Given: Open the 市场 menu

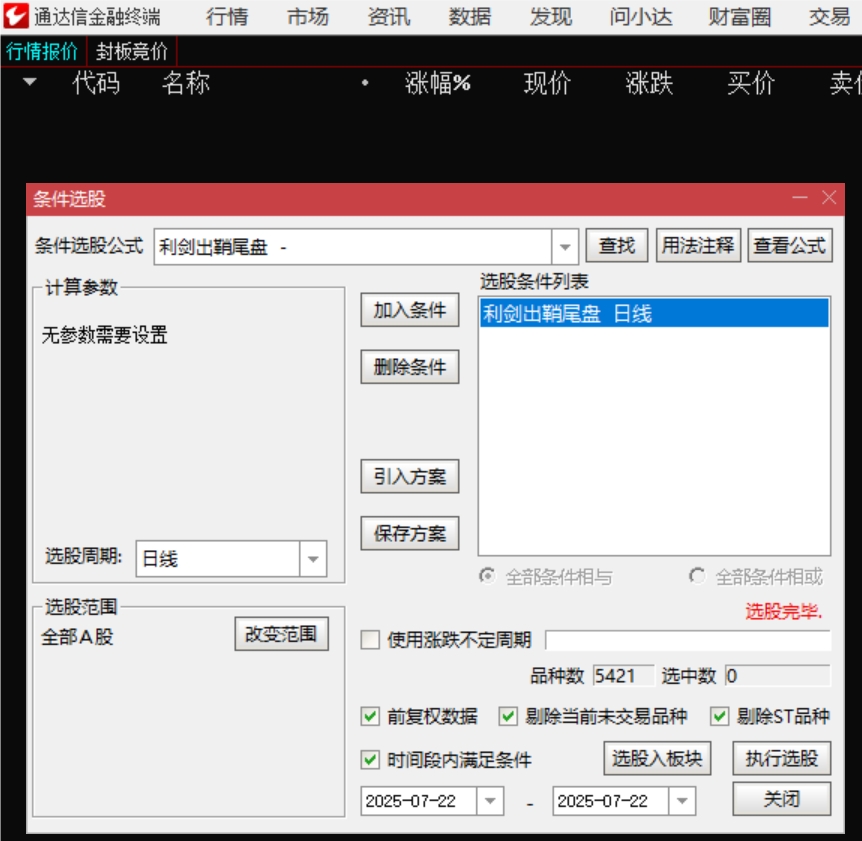Looking at the screenshot, I should point(308,16).
